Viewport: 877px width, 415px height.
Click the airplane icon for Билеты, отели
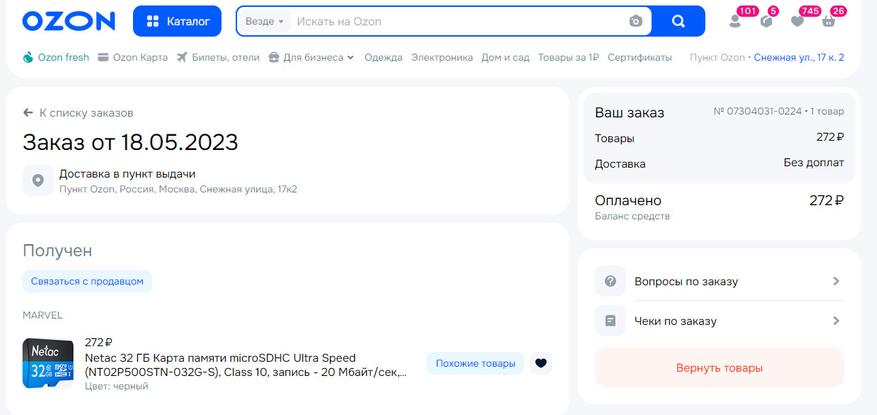181,57
